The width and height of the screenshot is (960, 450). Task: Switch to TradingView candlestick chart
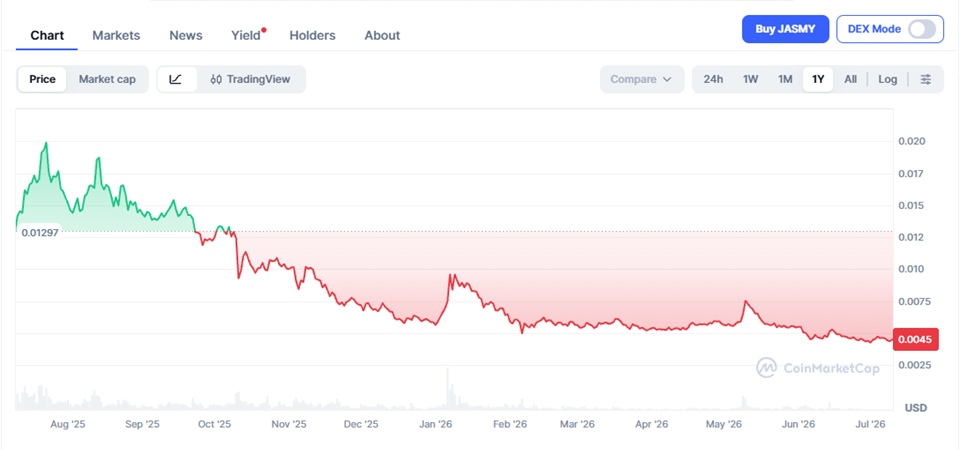[x=250, y=80]
